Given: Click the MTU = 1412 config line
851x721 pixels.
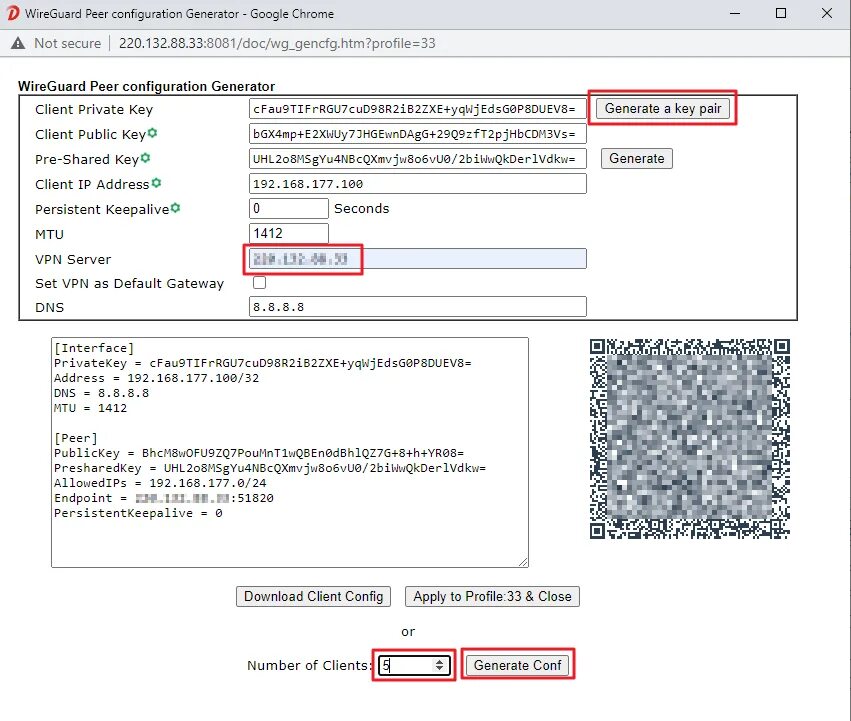Looking at the screenshot, I should pos(90,408).
